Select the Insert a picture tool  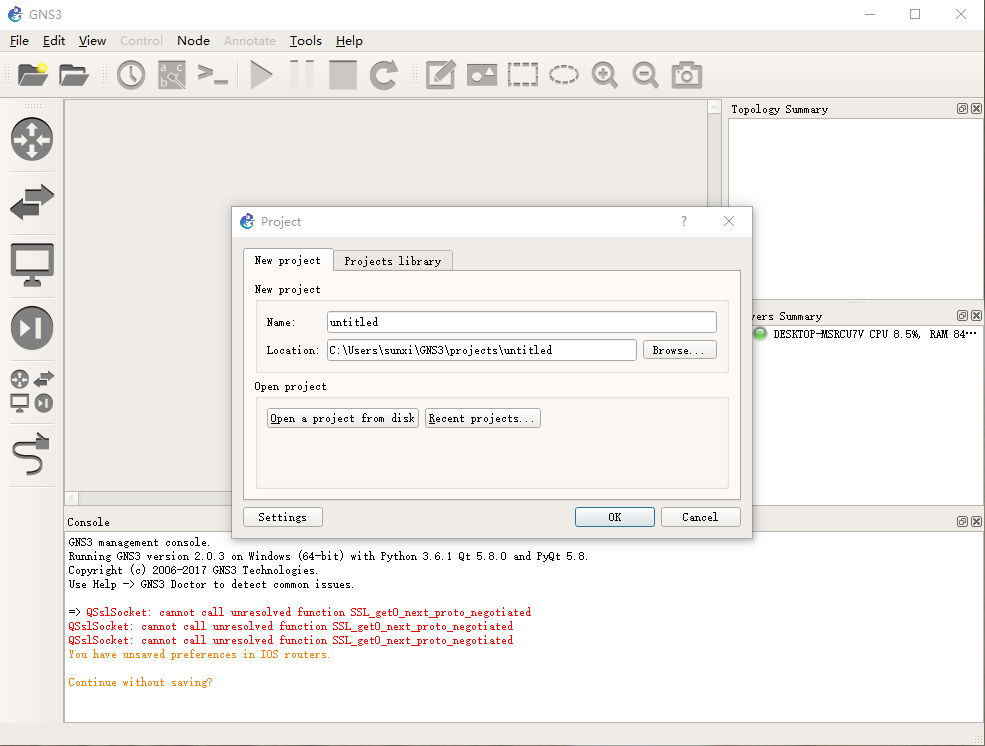click(x=482, y=75)
